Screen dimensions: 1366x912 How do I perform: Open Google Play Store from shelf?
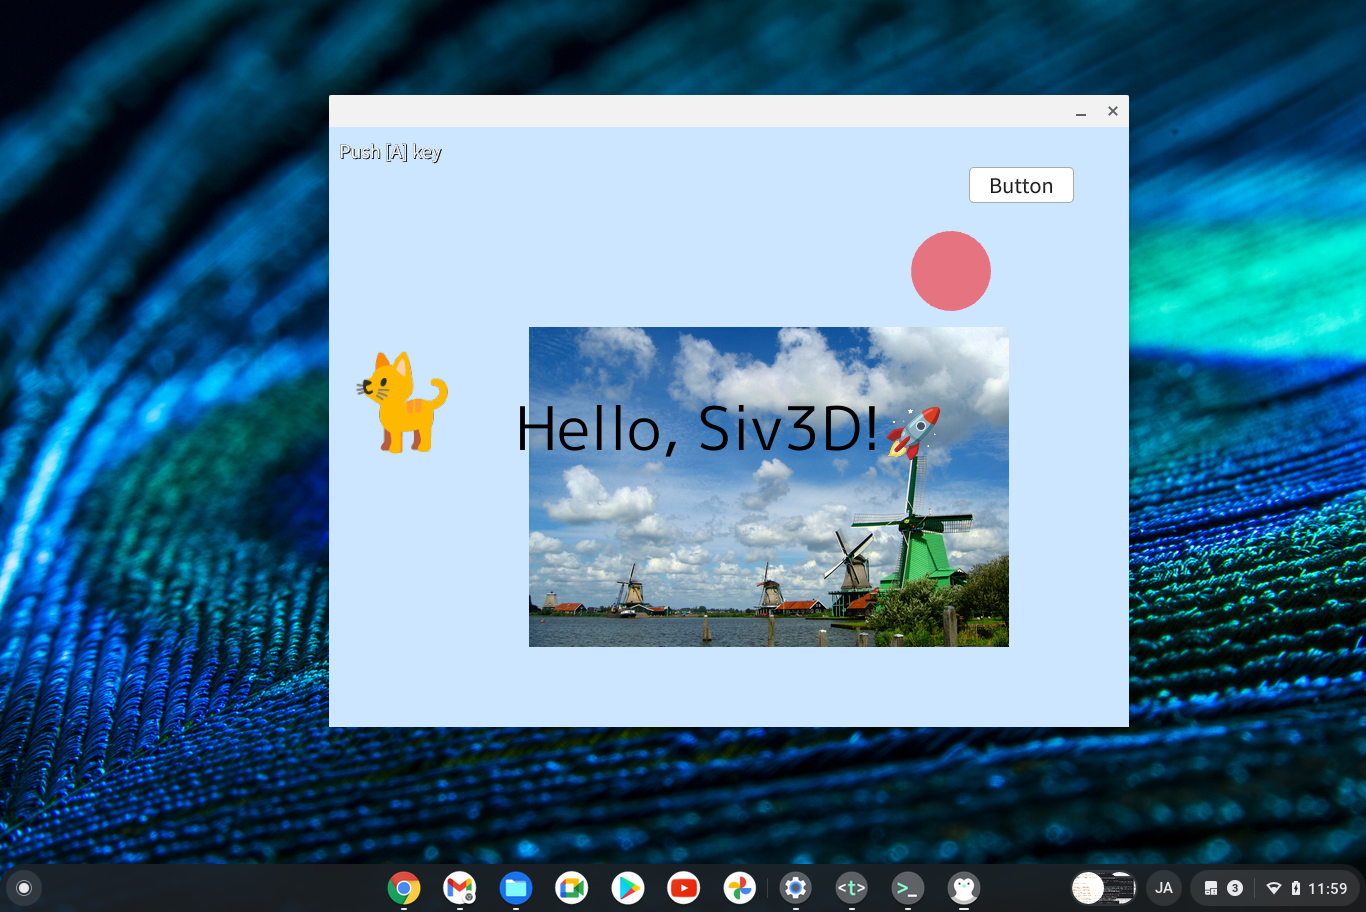(628, 888)
